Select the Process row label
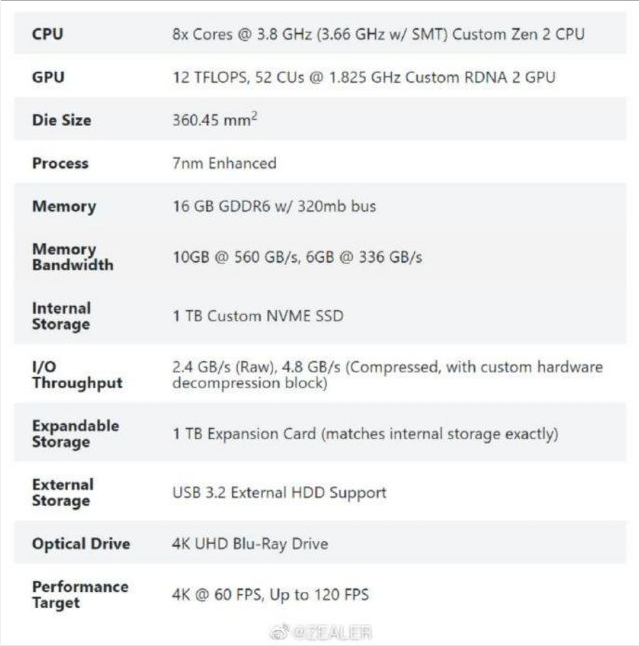Screen dimensions: 639x646 point(60,163)
